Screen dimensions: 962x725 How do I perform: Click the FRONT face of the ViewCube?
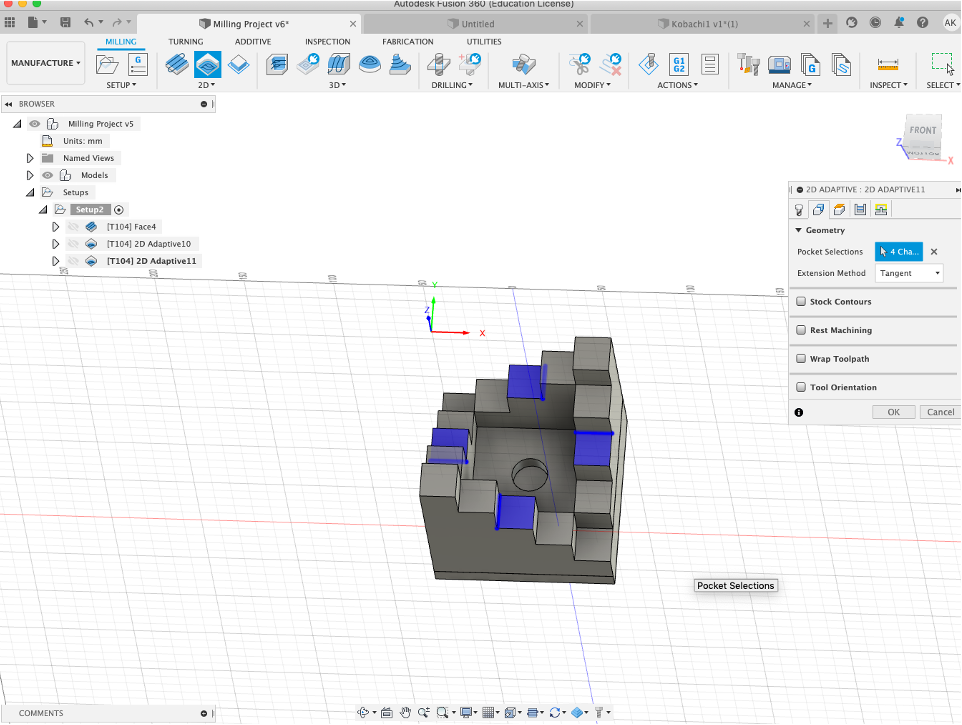click(x=922, y=131)
